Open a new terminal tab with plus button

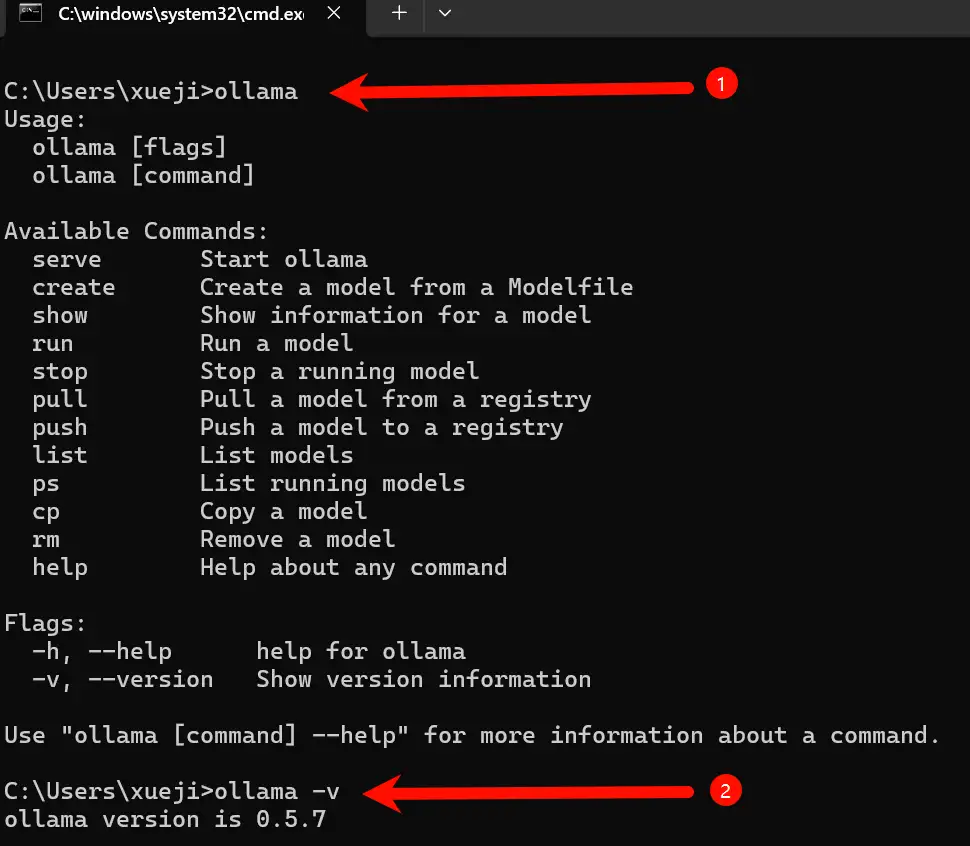click(399, 14)
